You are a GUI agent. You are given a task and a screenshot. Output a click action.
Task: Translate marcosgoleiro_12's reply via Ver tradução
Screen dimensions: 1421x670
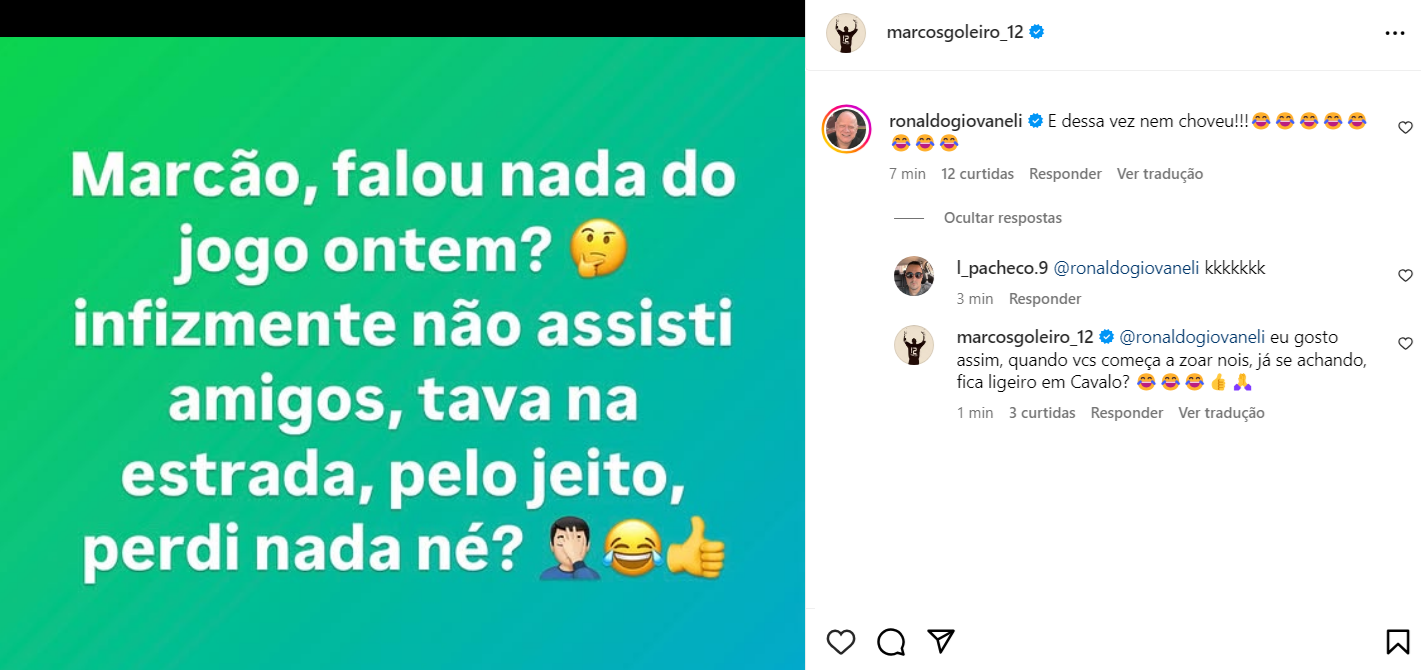pyautogui.click(x=1221, y=413)
